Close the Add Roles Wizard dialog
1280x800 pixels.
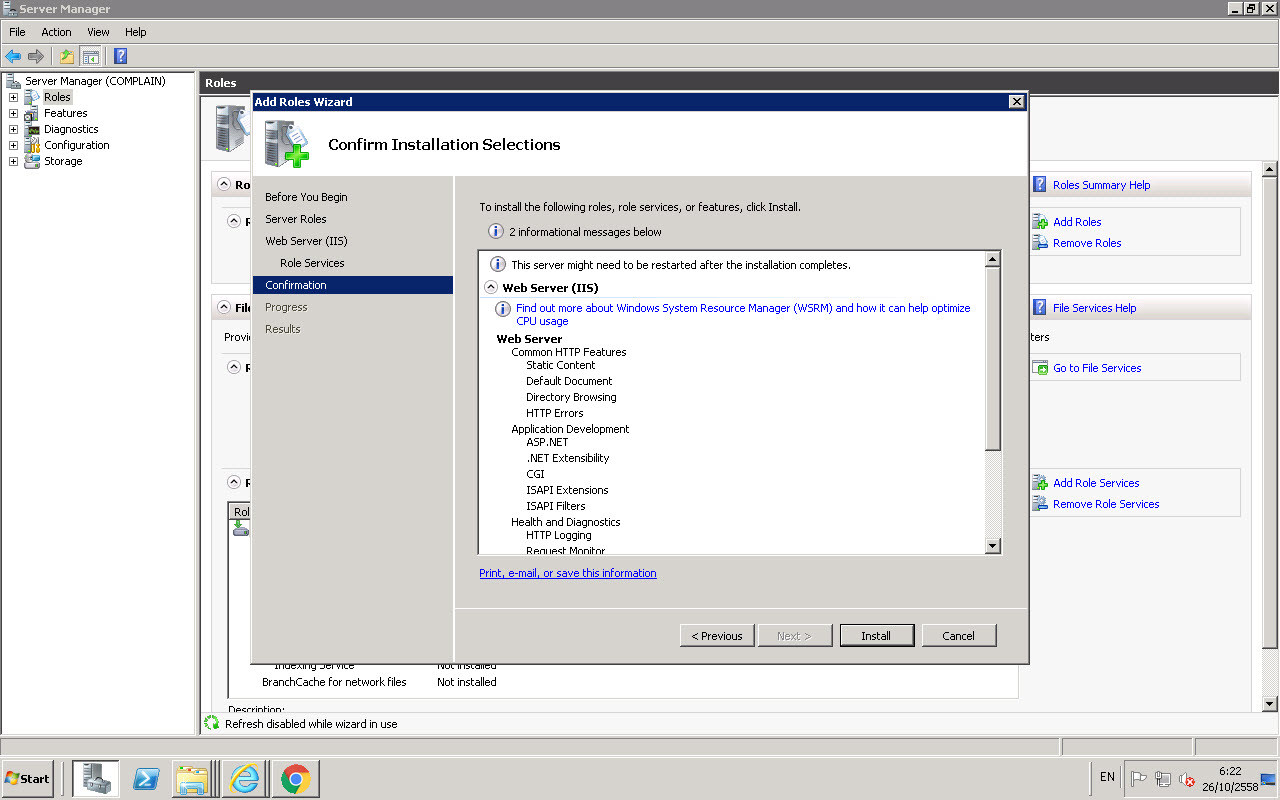point(1016,102)
